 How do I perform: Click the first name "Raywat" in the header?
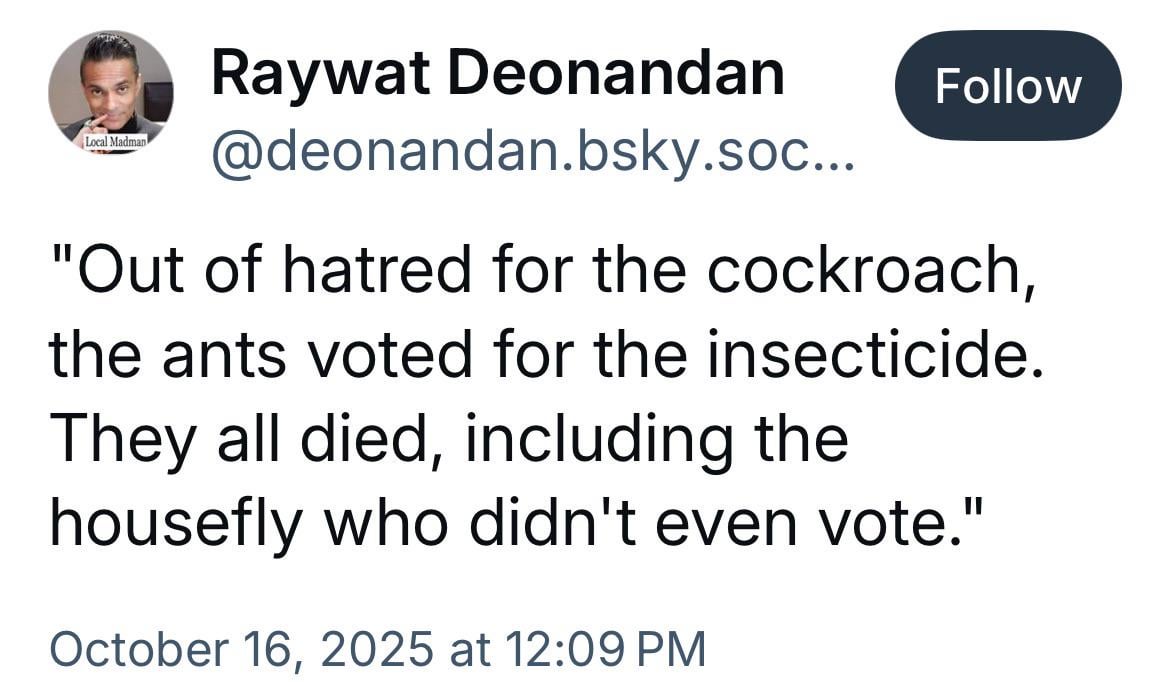[322, 73]
